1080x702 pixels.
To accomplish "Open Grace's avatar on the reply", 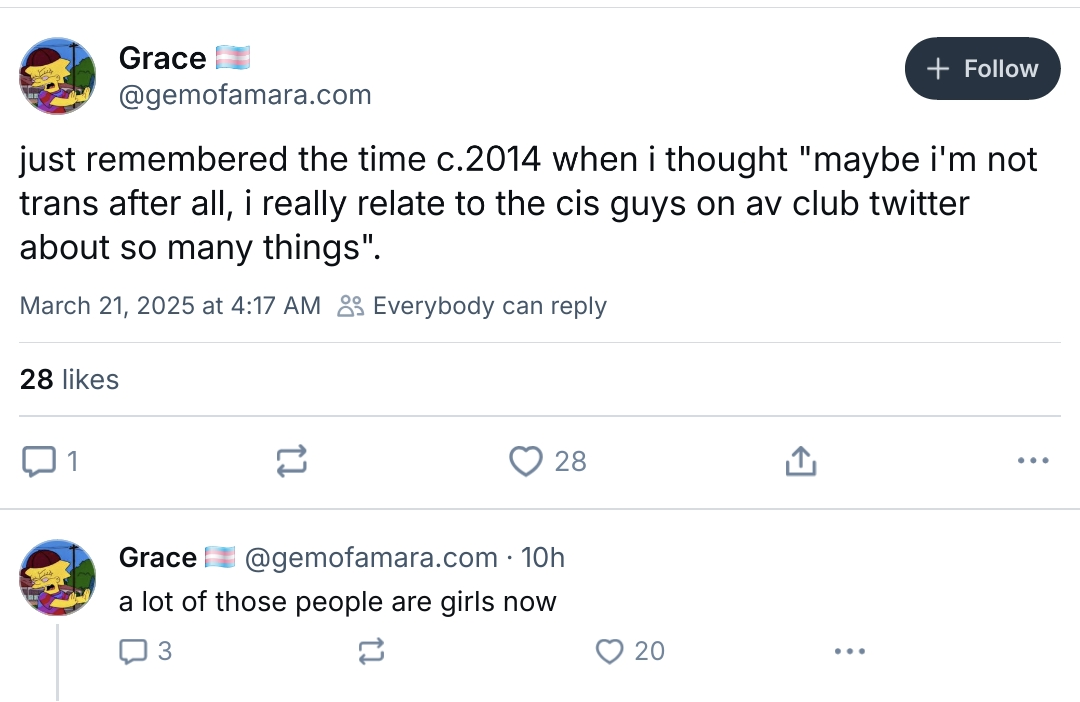I will point(58,577).
